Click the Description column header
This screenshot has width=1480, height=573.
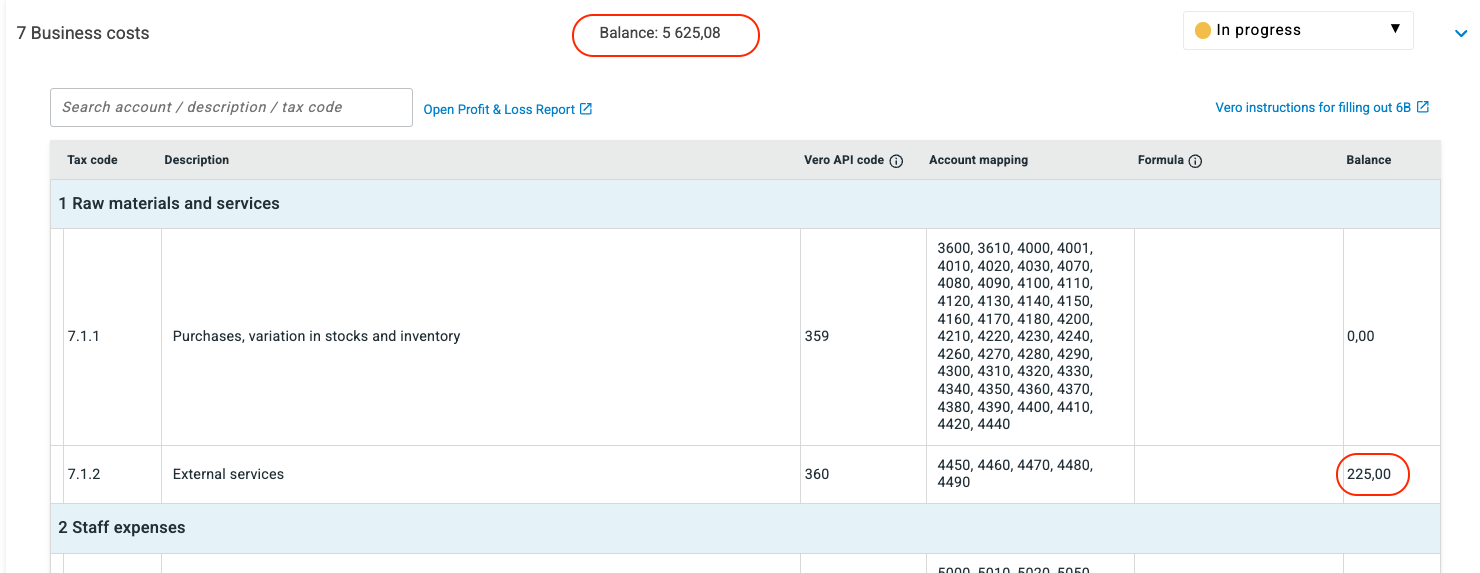pos(197,160)
